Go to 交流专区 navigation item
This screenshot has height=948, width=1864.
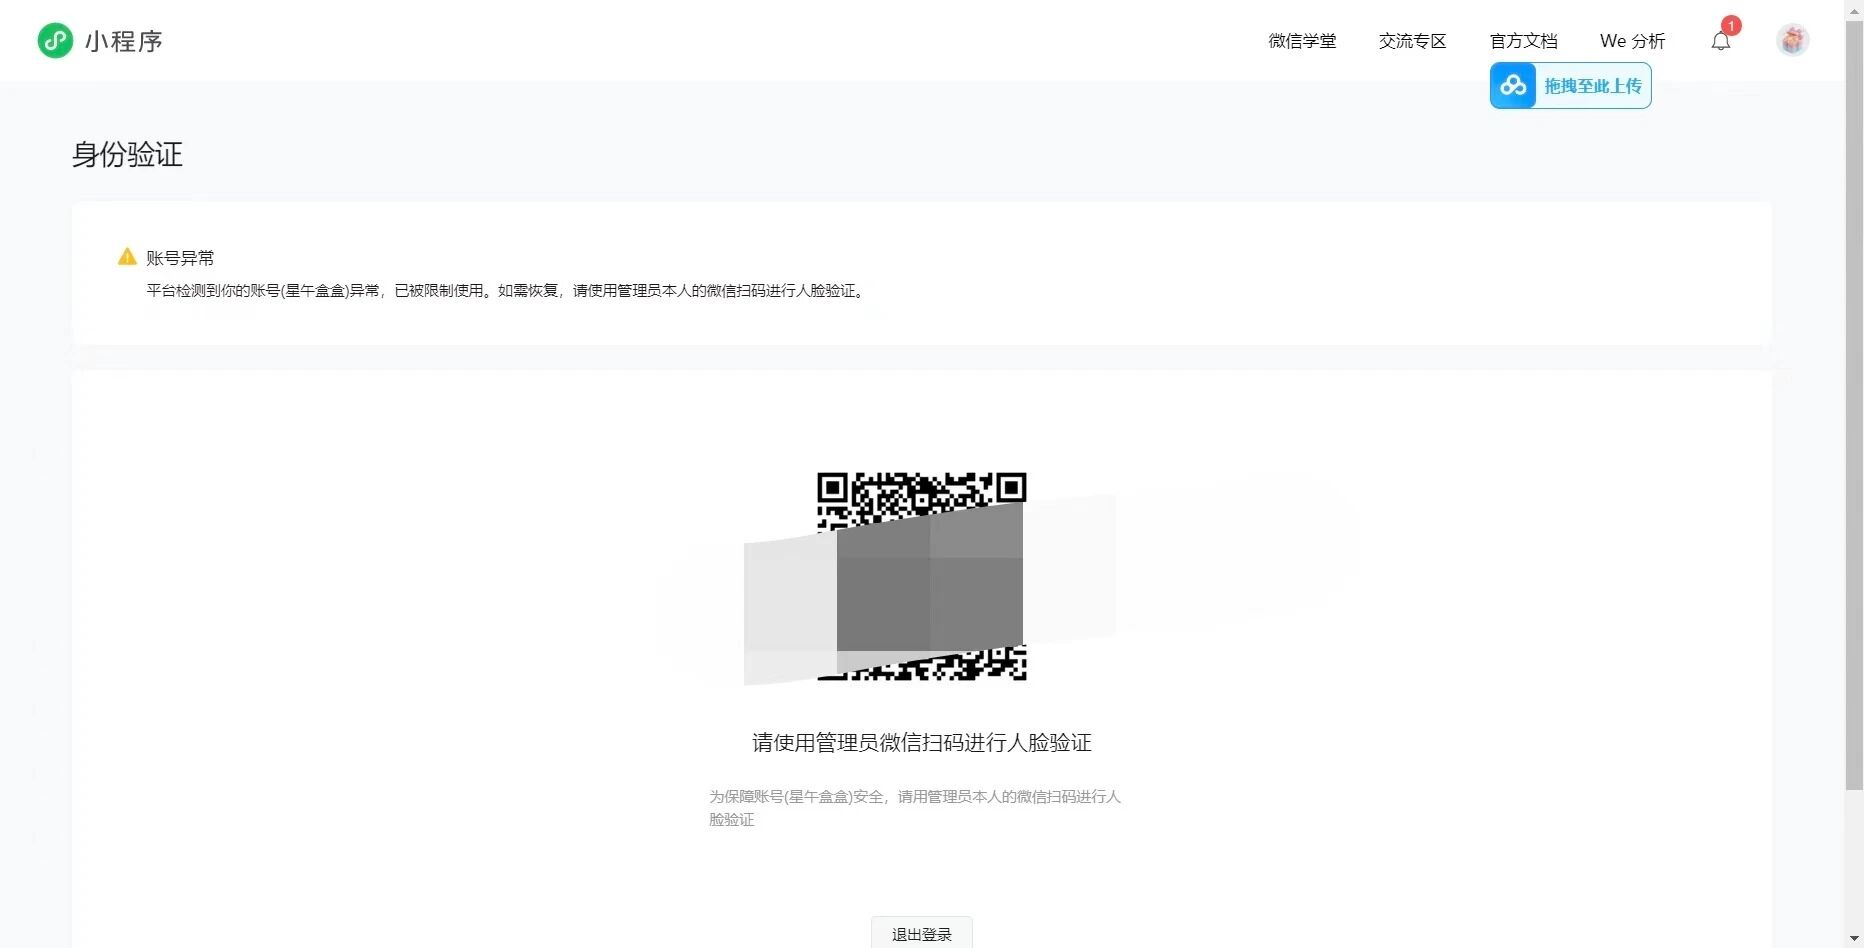click(x=1412, y=41)
